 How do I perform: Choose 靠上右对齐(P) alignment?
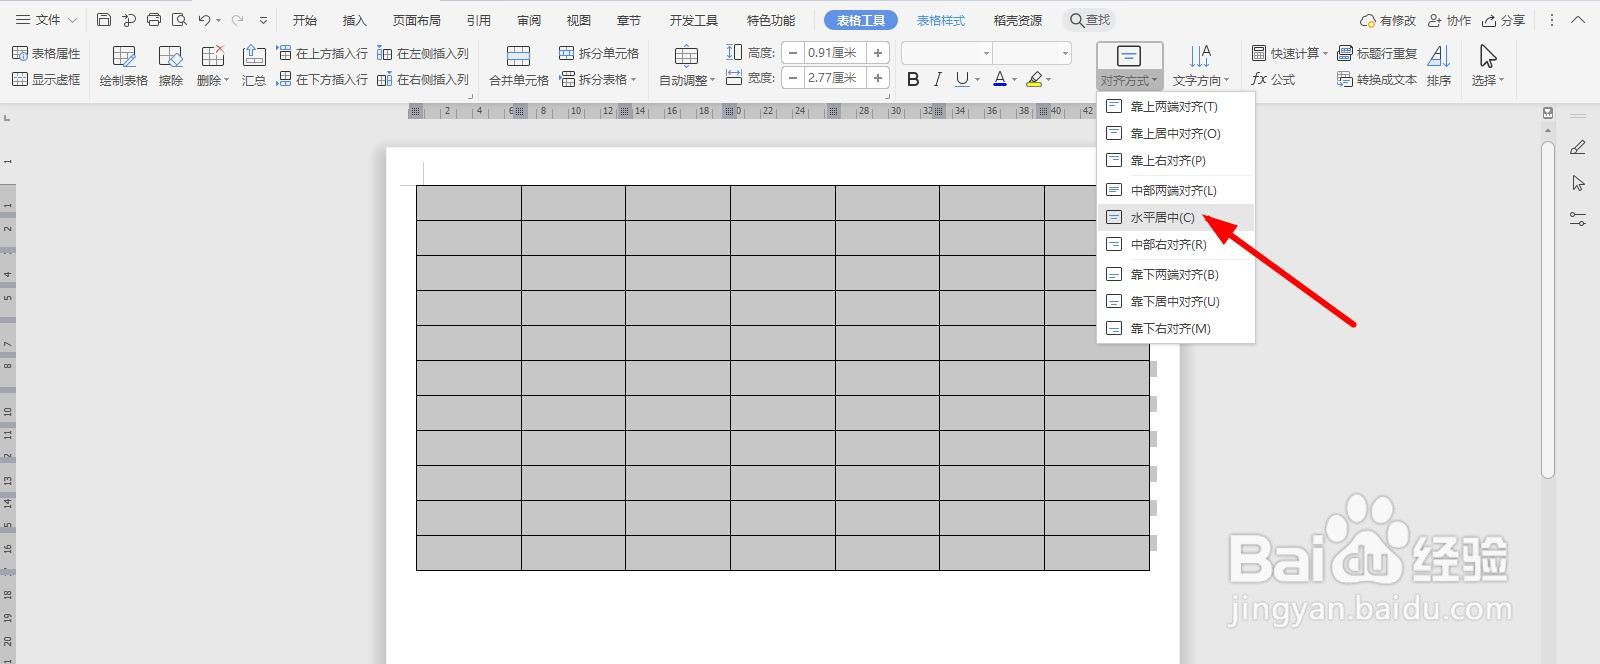click(1175, 160)
